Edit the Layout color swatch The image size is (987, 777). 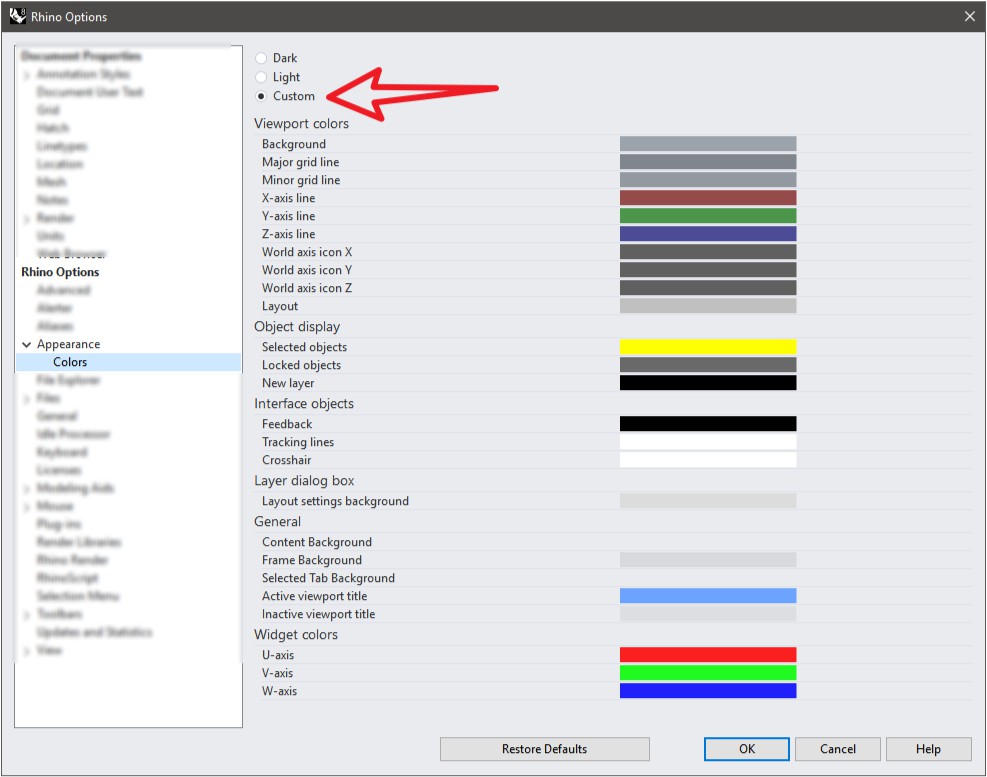[708, 305]
